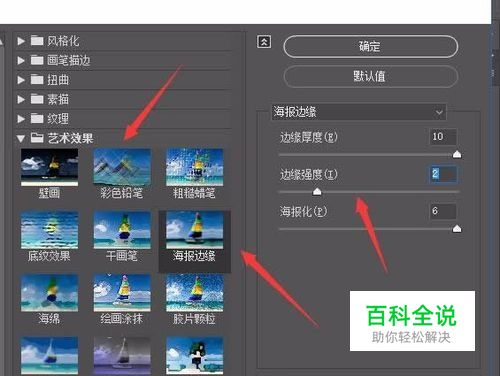Select the 干画笔 filter thumbnail
The width and height of the screenshot is (500, 376).
click(122, 230)
